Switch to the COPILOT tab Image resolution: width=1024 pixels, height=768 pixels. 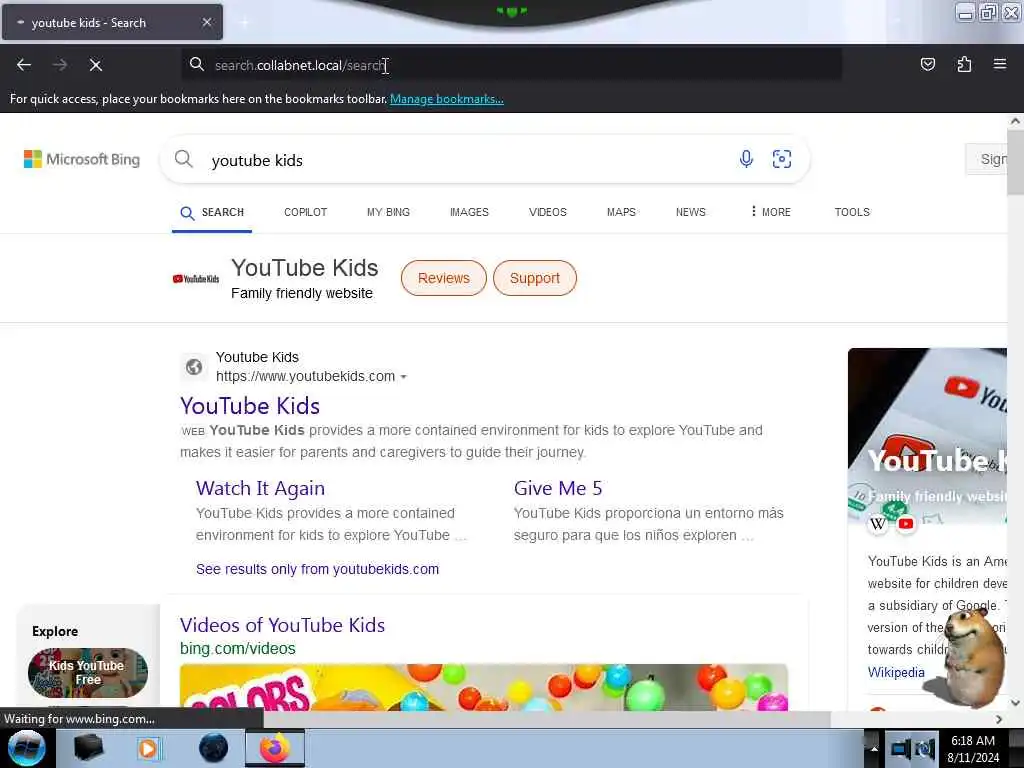click(x=306, y=212)
